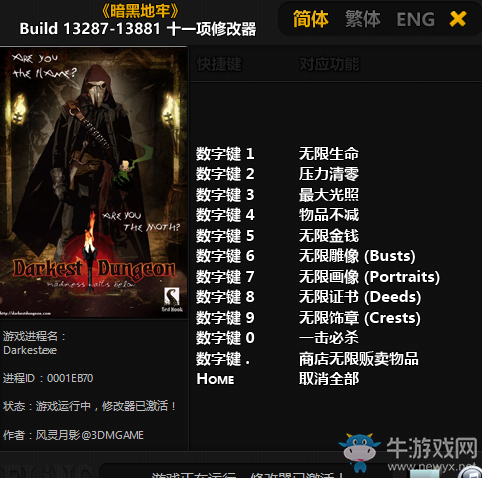This screenshot has height=478, width=482.
Task: Select the 物品不减 function
Action: click(329, 215)
